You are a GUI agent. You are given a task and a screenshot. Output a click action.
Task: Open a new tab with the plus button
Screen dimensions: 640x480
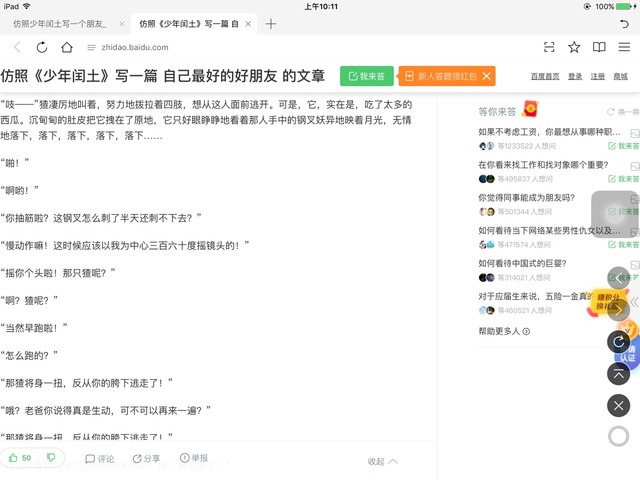[x=271, y=23]
